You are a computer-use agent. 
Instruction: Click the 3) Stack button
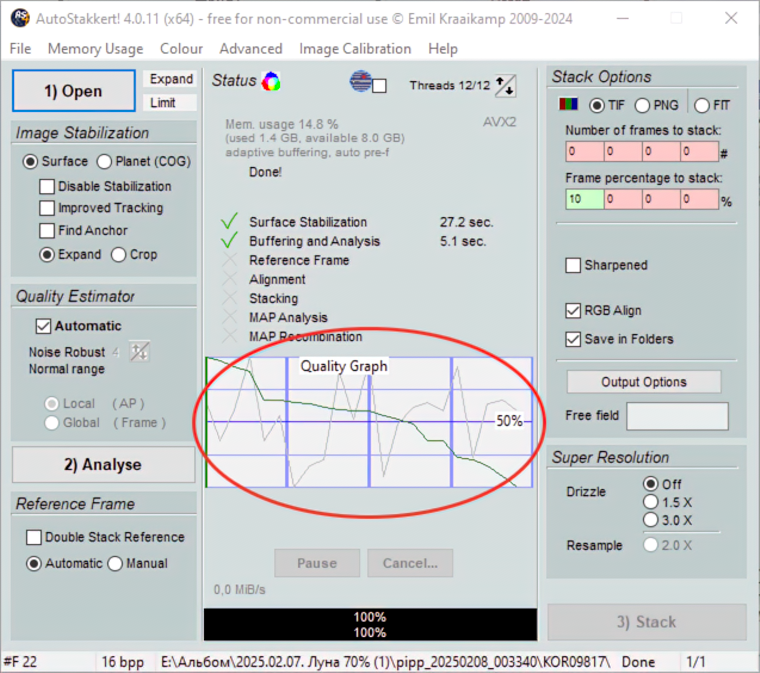point(647,622)
